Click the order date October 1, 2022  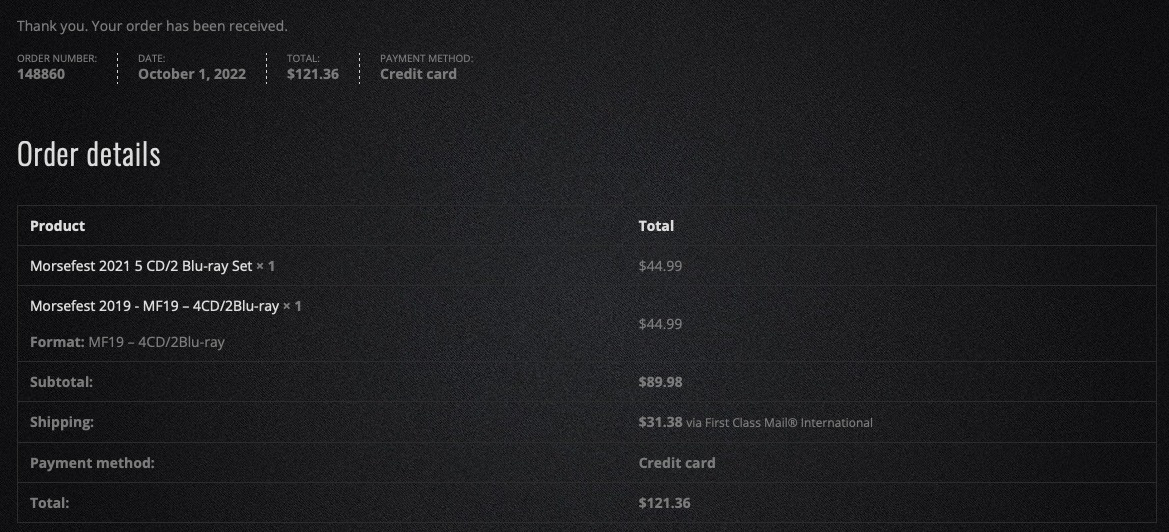click(x=191, y=74)
